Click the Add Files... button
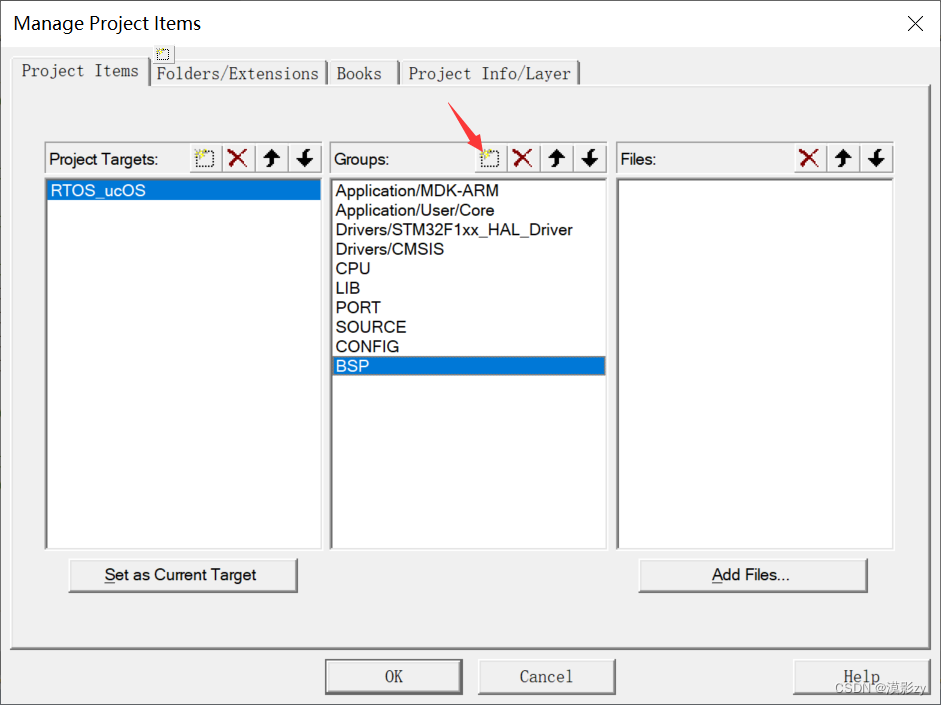Image resolution: width=941 pixels, height=705 pixels. 753,575
